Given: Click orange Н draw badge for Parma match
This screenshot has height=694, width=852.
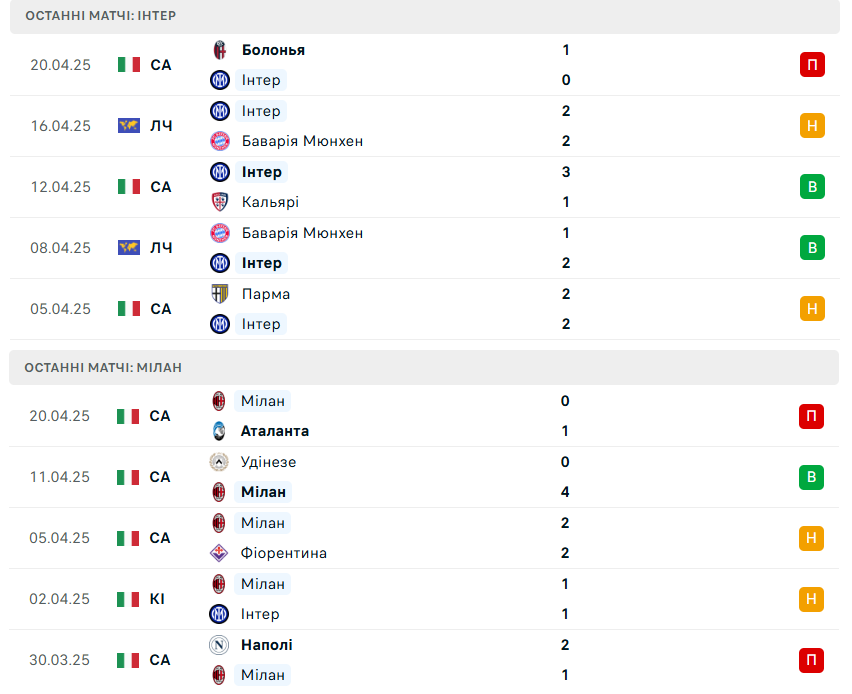Looking at the screenshot, I should click(x=812, y=309).
